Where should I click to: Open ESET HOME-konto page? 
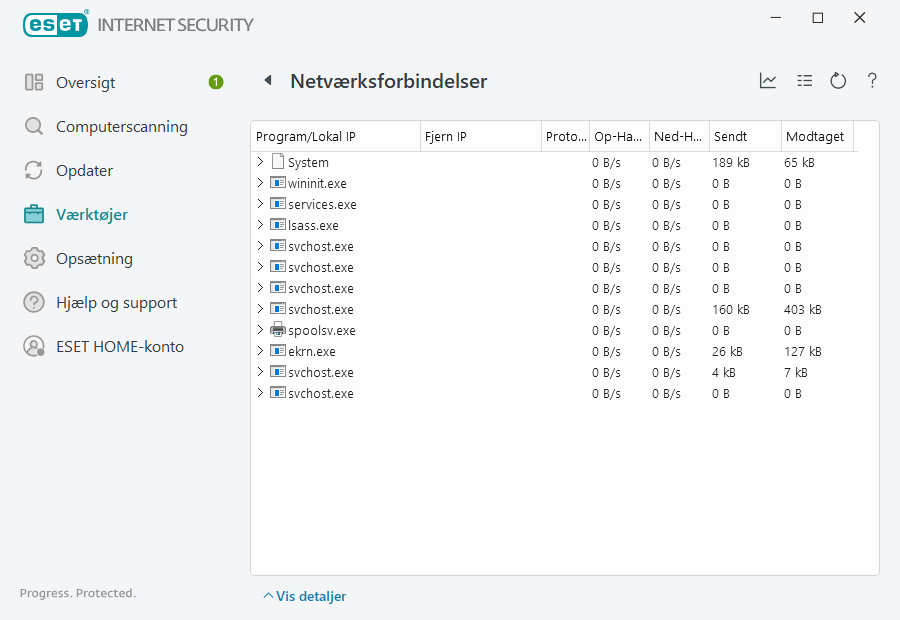point(119,347)
